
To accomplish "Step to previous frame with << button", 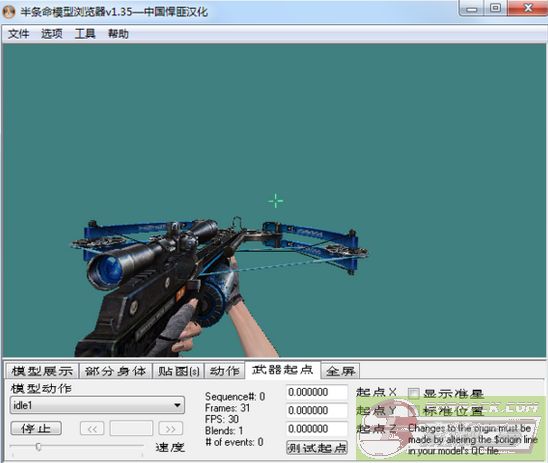I will (x=92, y=428).
